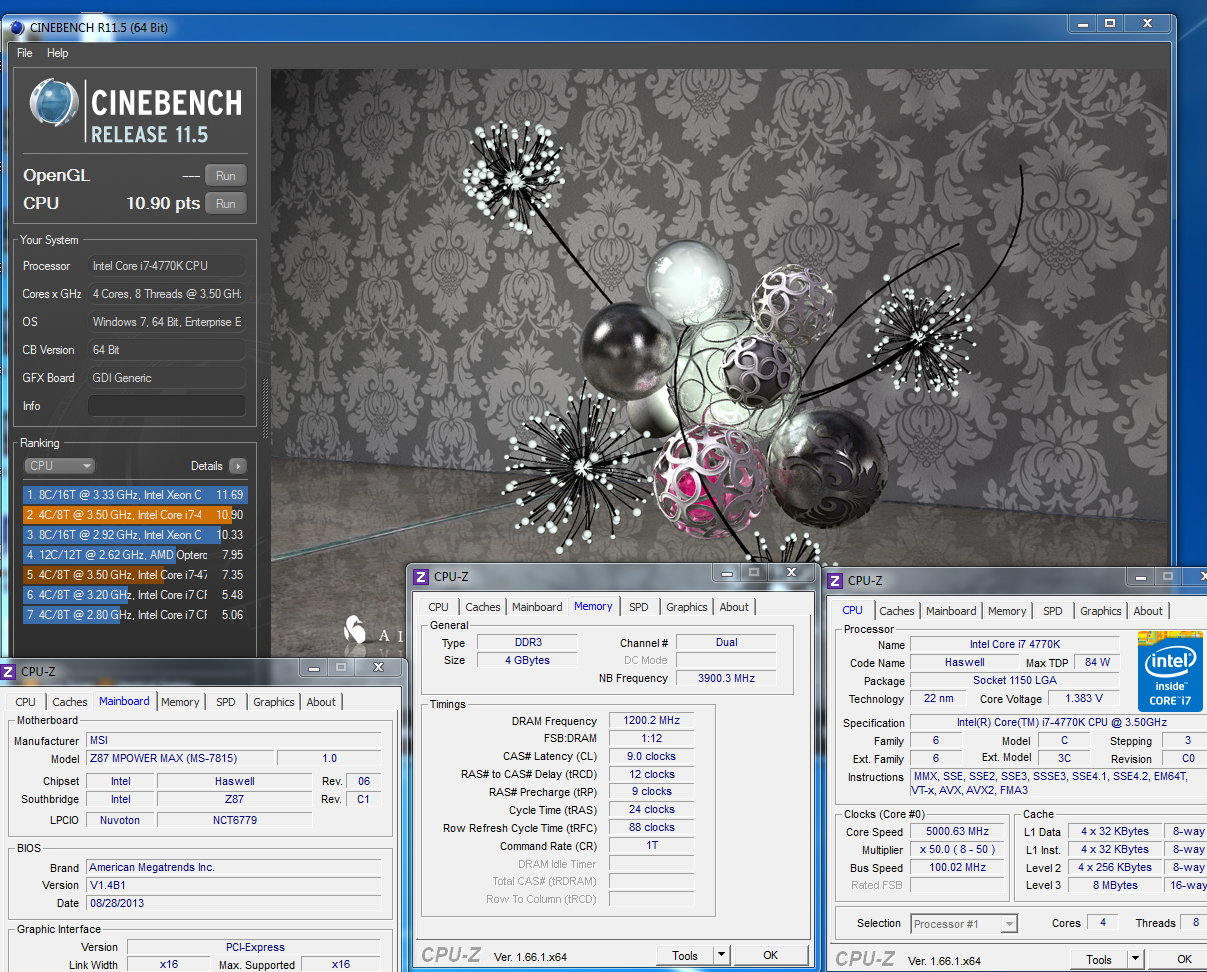Screen dimensions: 1207x972
Task: Select ranking row 8C/16T @ 3.33 GHz Xeon
Action: 134,495
